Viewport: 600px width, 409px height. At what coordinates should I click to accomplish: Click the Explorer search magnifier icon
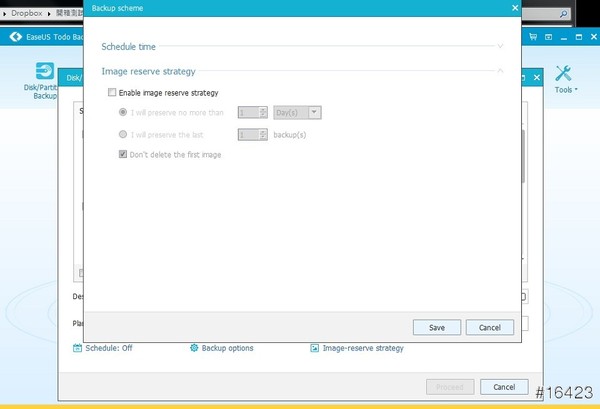click(564, 14)
